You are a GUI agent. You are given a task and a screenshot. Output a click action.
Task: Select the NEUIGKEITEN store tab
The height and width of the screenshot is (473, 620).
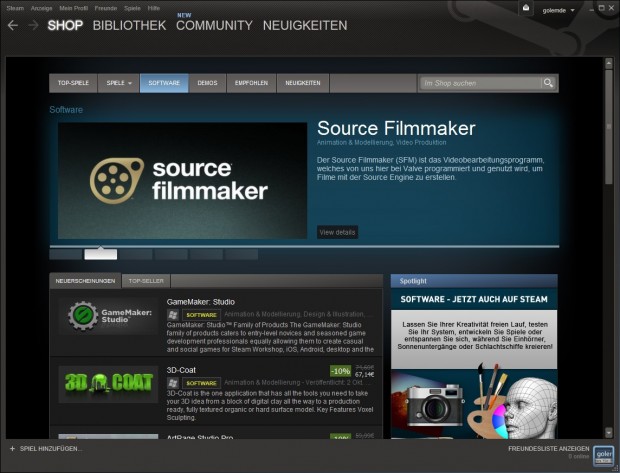(x=303, y=83)
